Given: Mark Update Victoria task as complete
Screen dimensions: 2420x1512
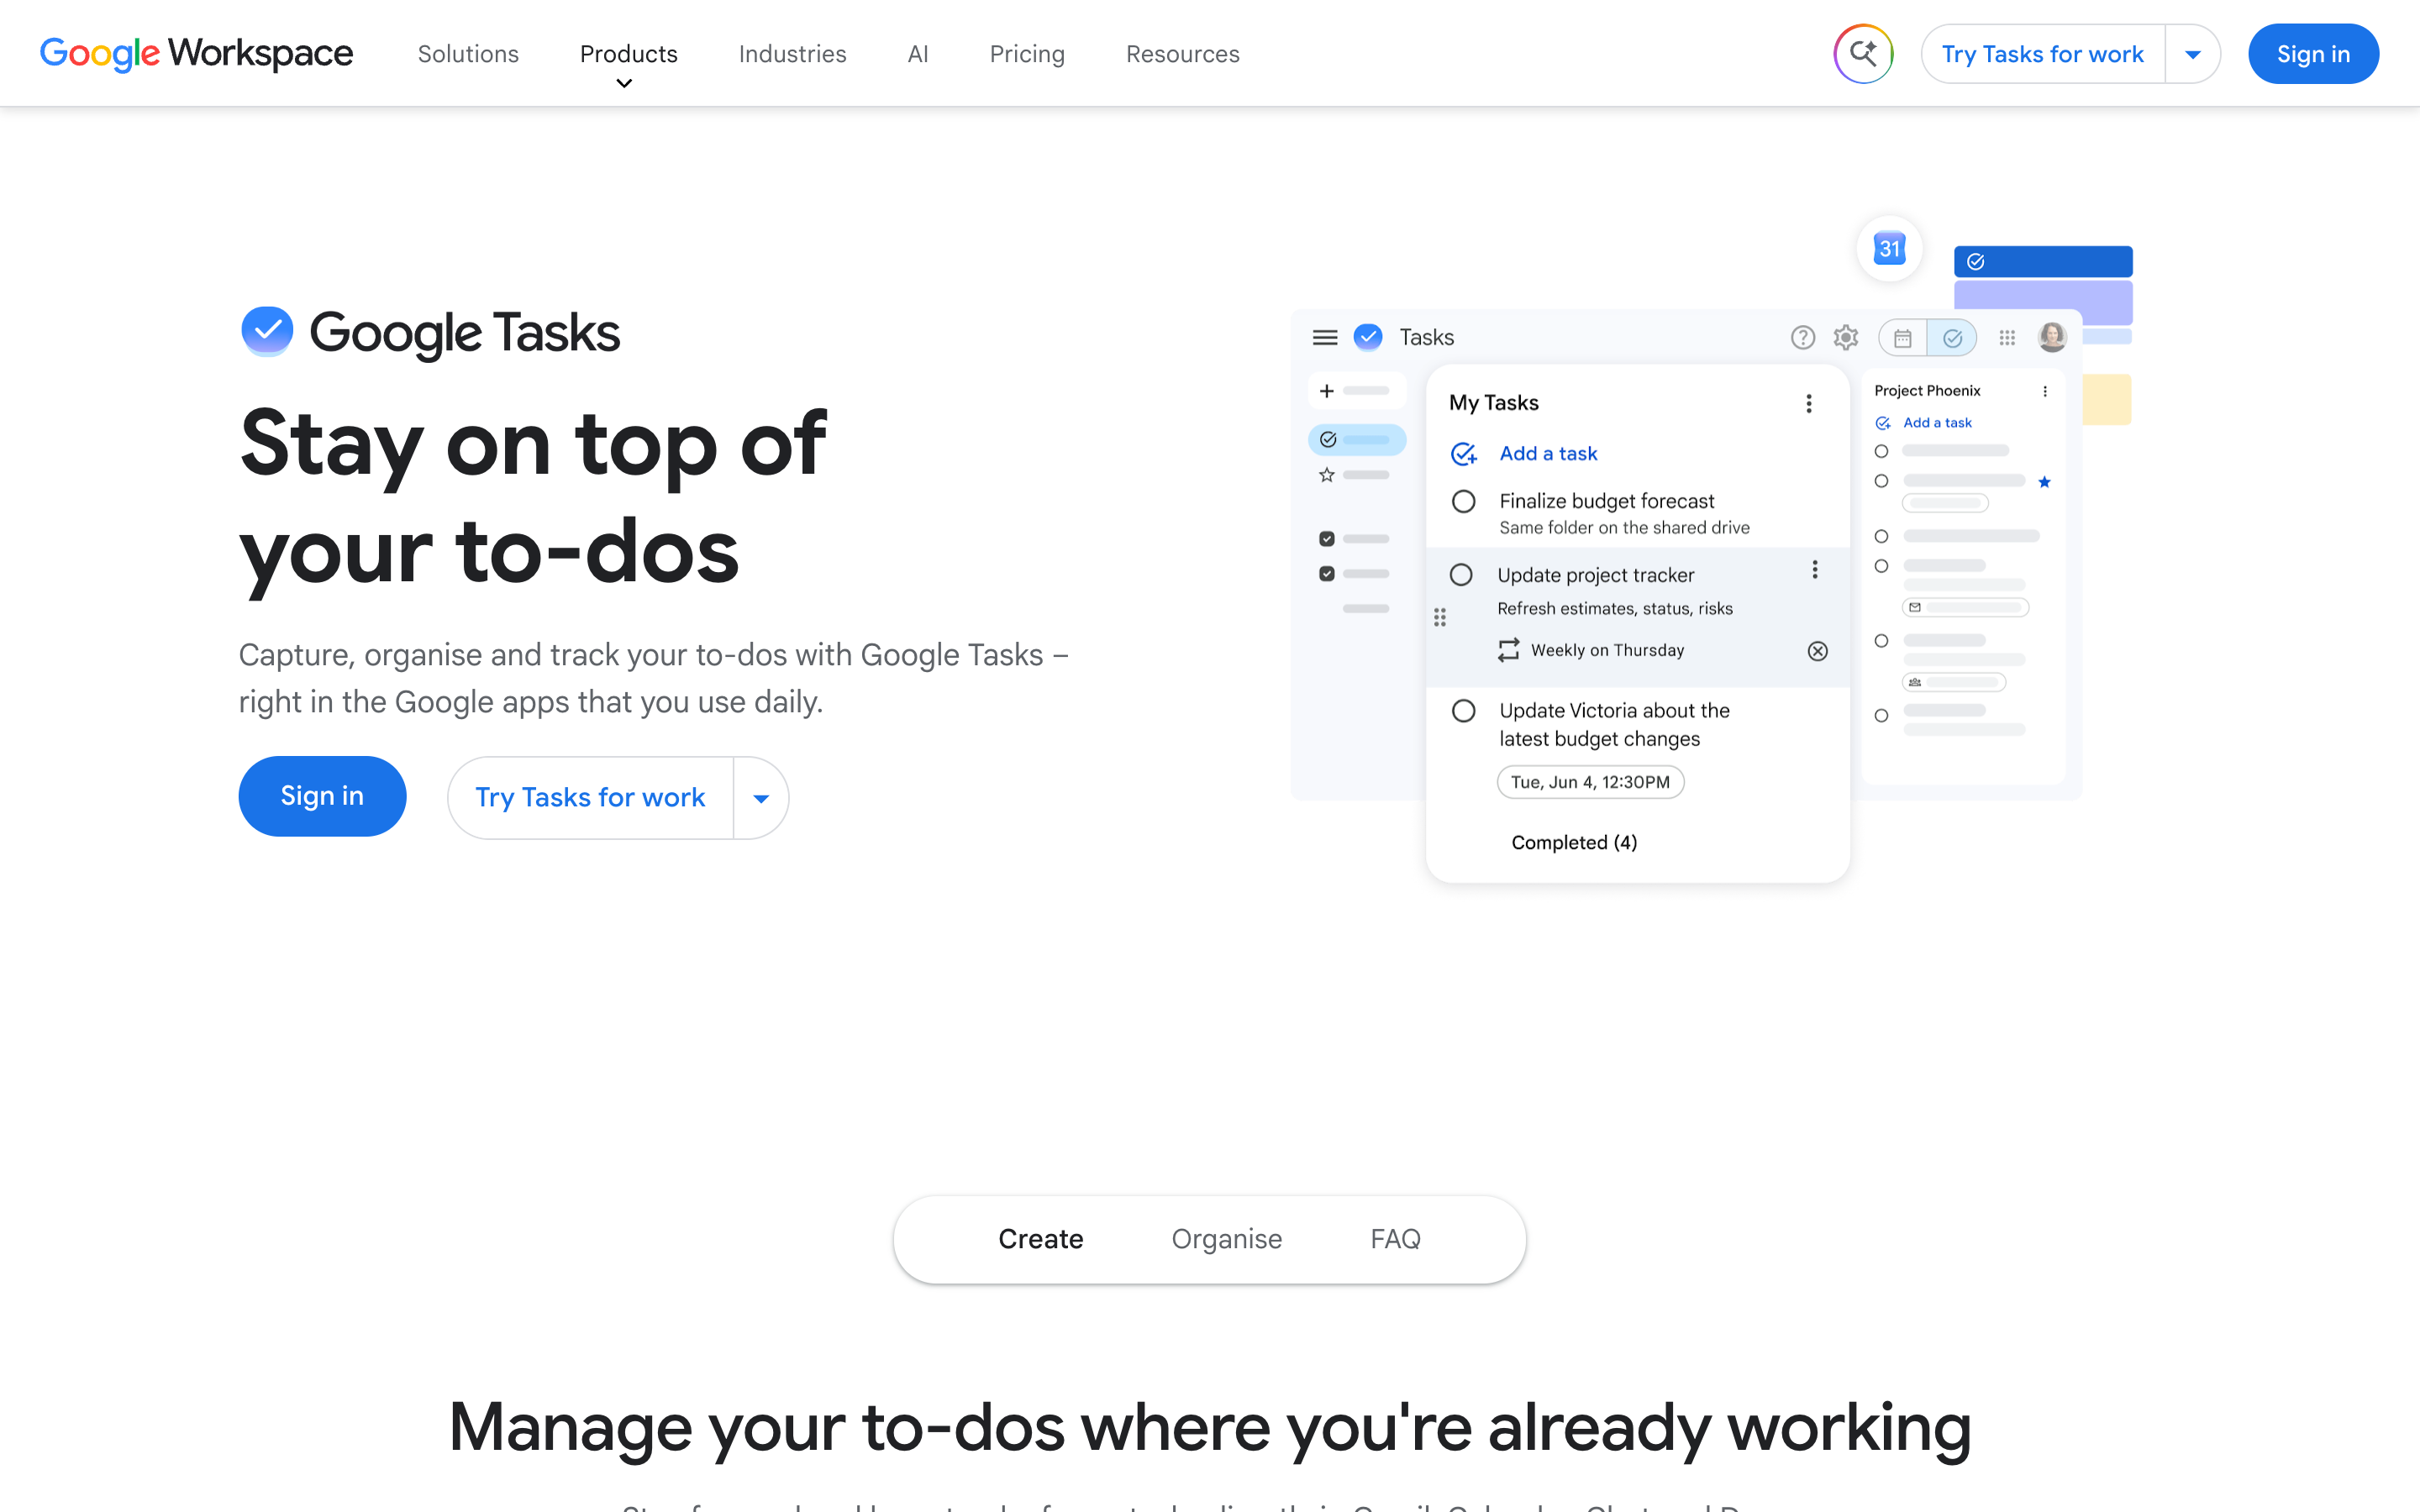Looking at the screenshot, I should click(1464, 711).
